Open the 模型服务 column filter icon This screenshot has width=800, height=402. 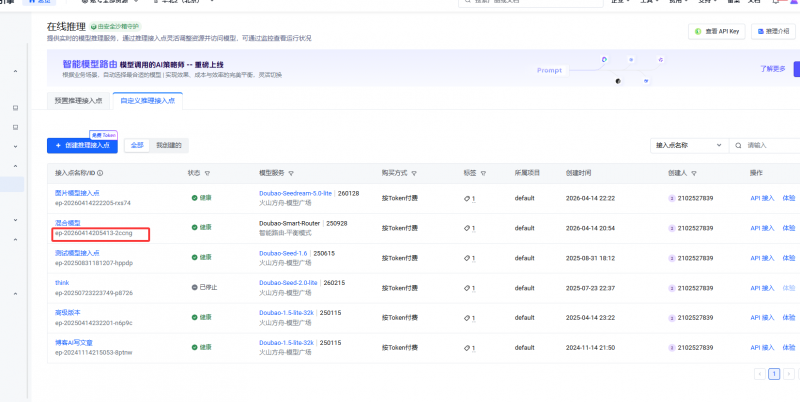[291, 173]
